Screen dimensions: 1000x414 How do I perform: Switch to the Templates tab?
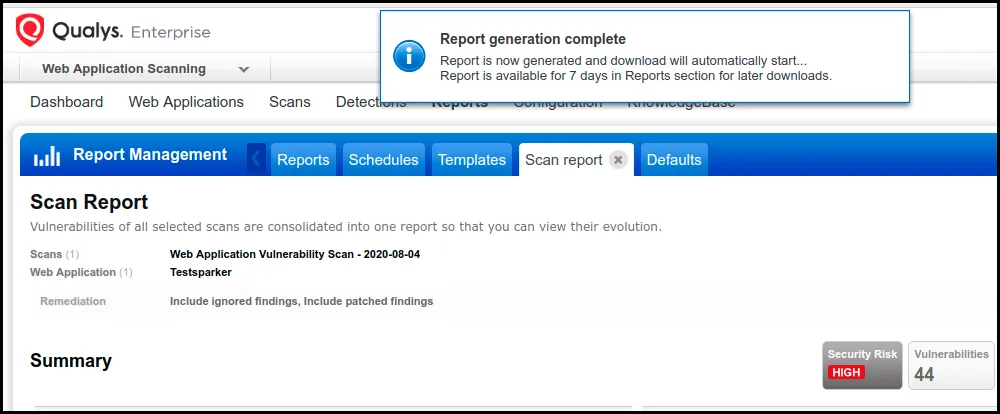[x=472, y=159]
